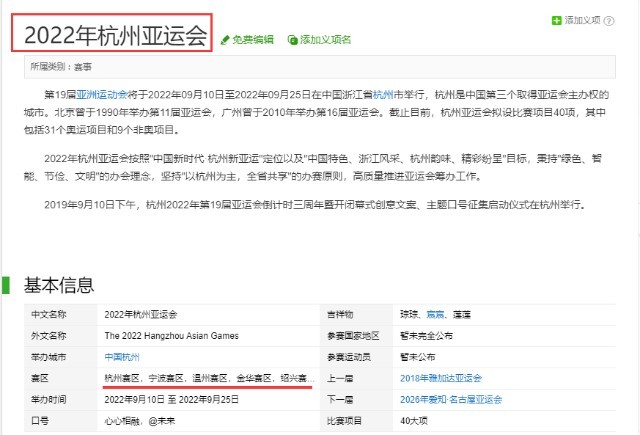This screenshot has width=640, height=435.
Task: Click the page title 2022年杭州亚运会
Action: point(115,36)
